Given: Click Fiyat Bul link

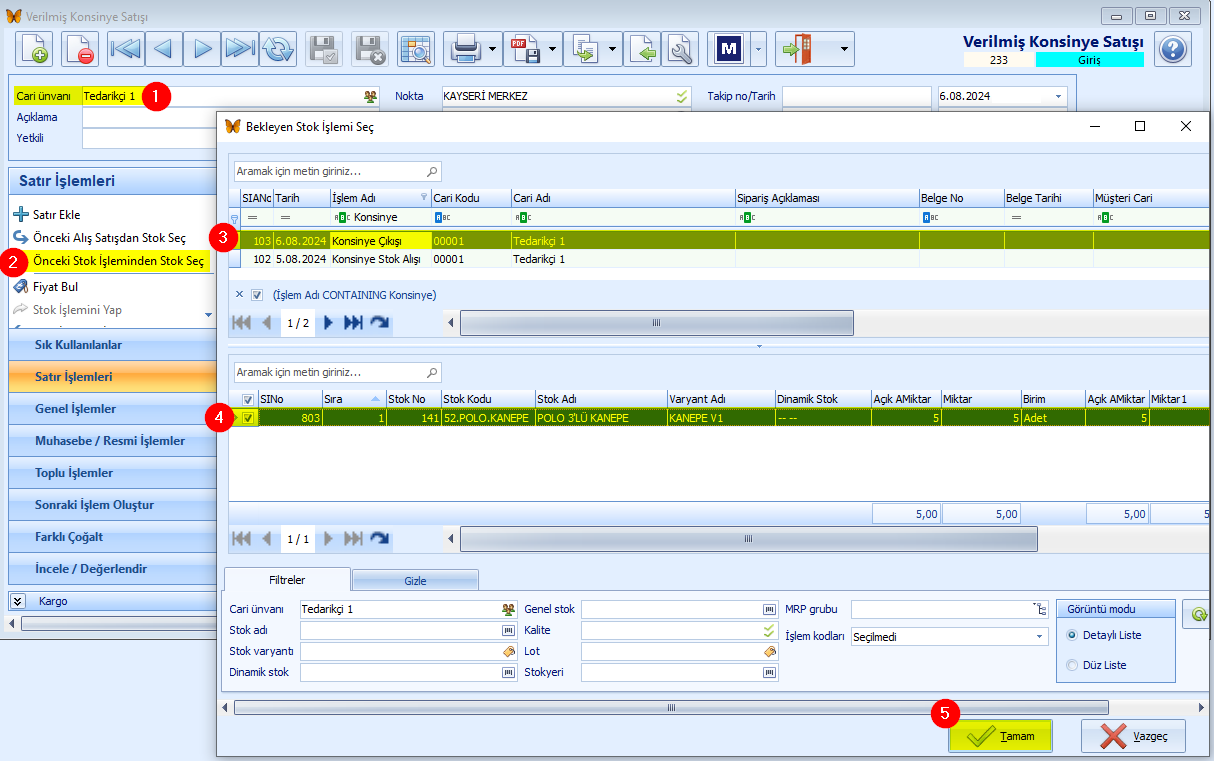Looking at the screenshot, I should pyautogui.click(x=55, y=286).
